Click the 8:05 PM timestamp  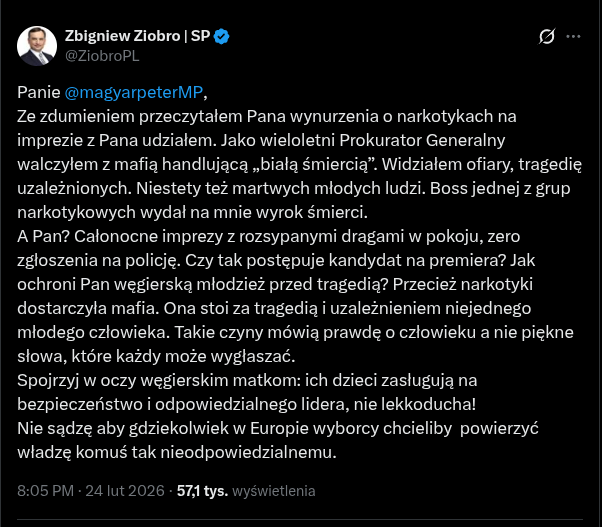click(x=47, y=491)
